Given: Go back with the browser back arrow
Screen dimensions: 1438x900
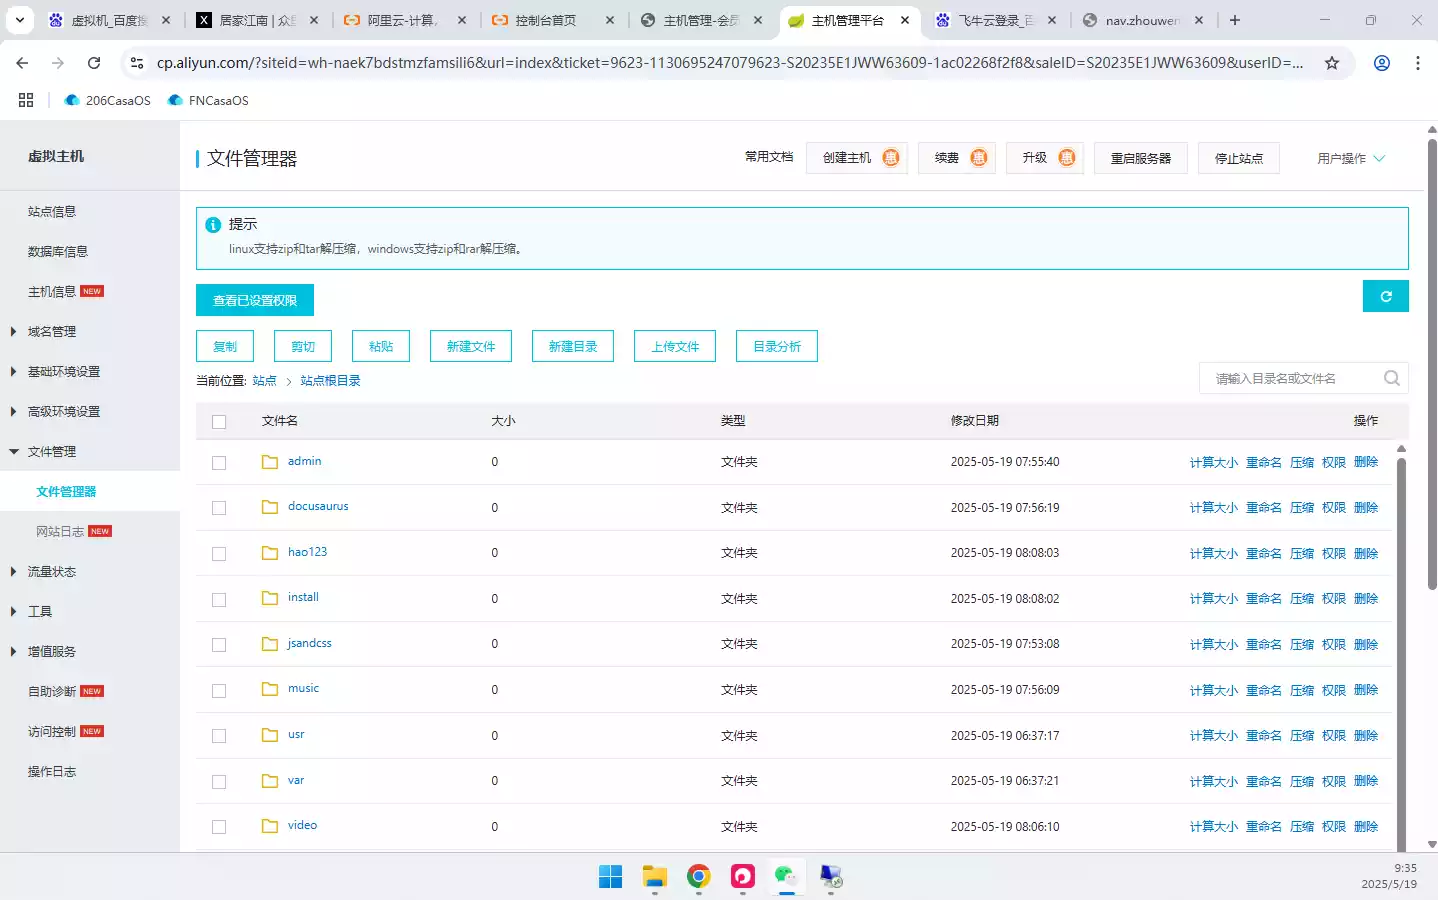Looking at the screenshot, I should click(22, 63).
